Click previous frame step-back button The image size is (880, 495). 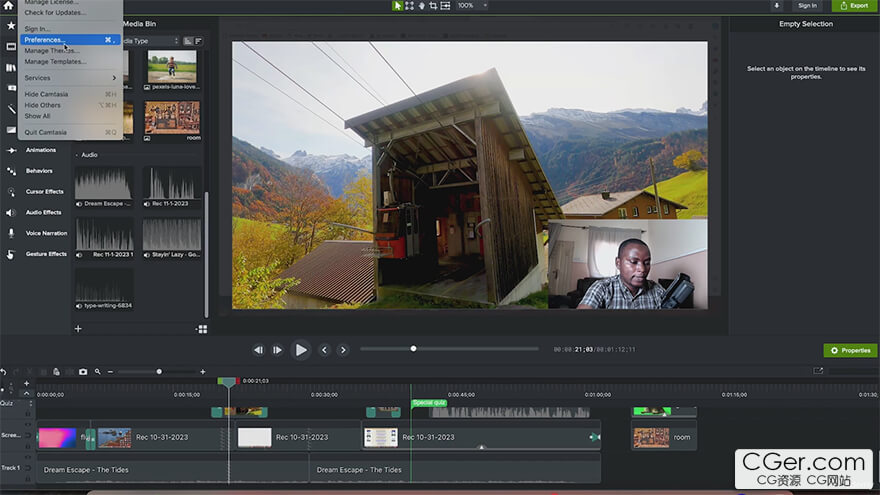point(258,350)
